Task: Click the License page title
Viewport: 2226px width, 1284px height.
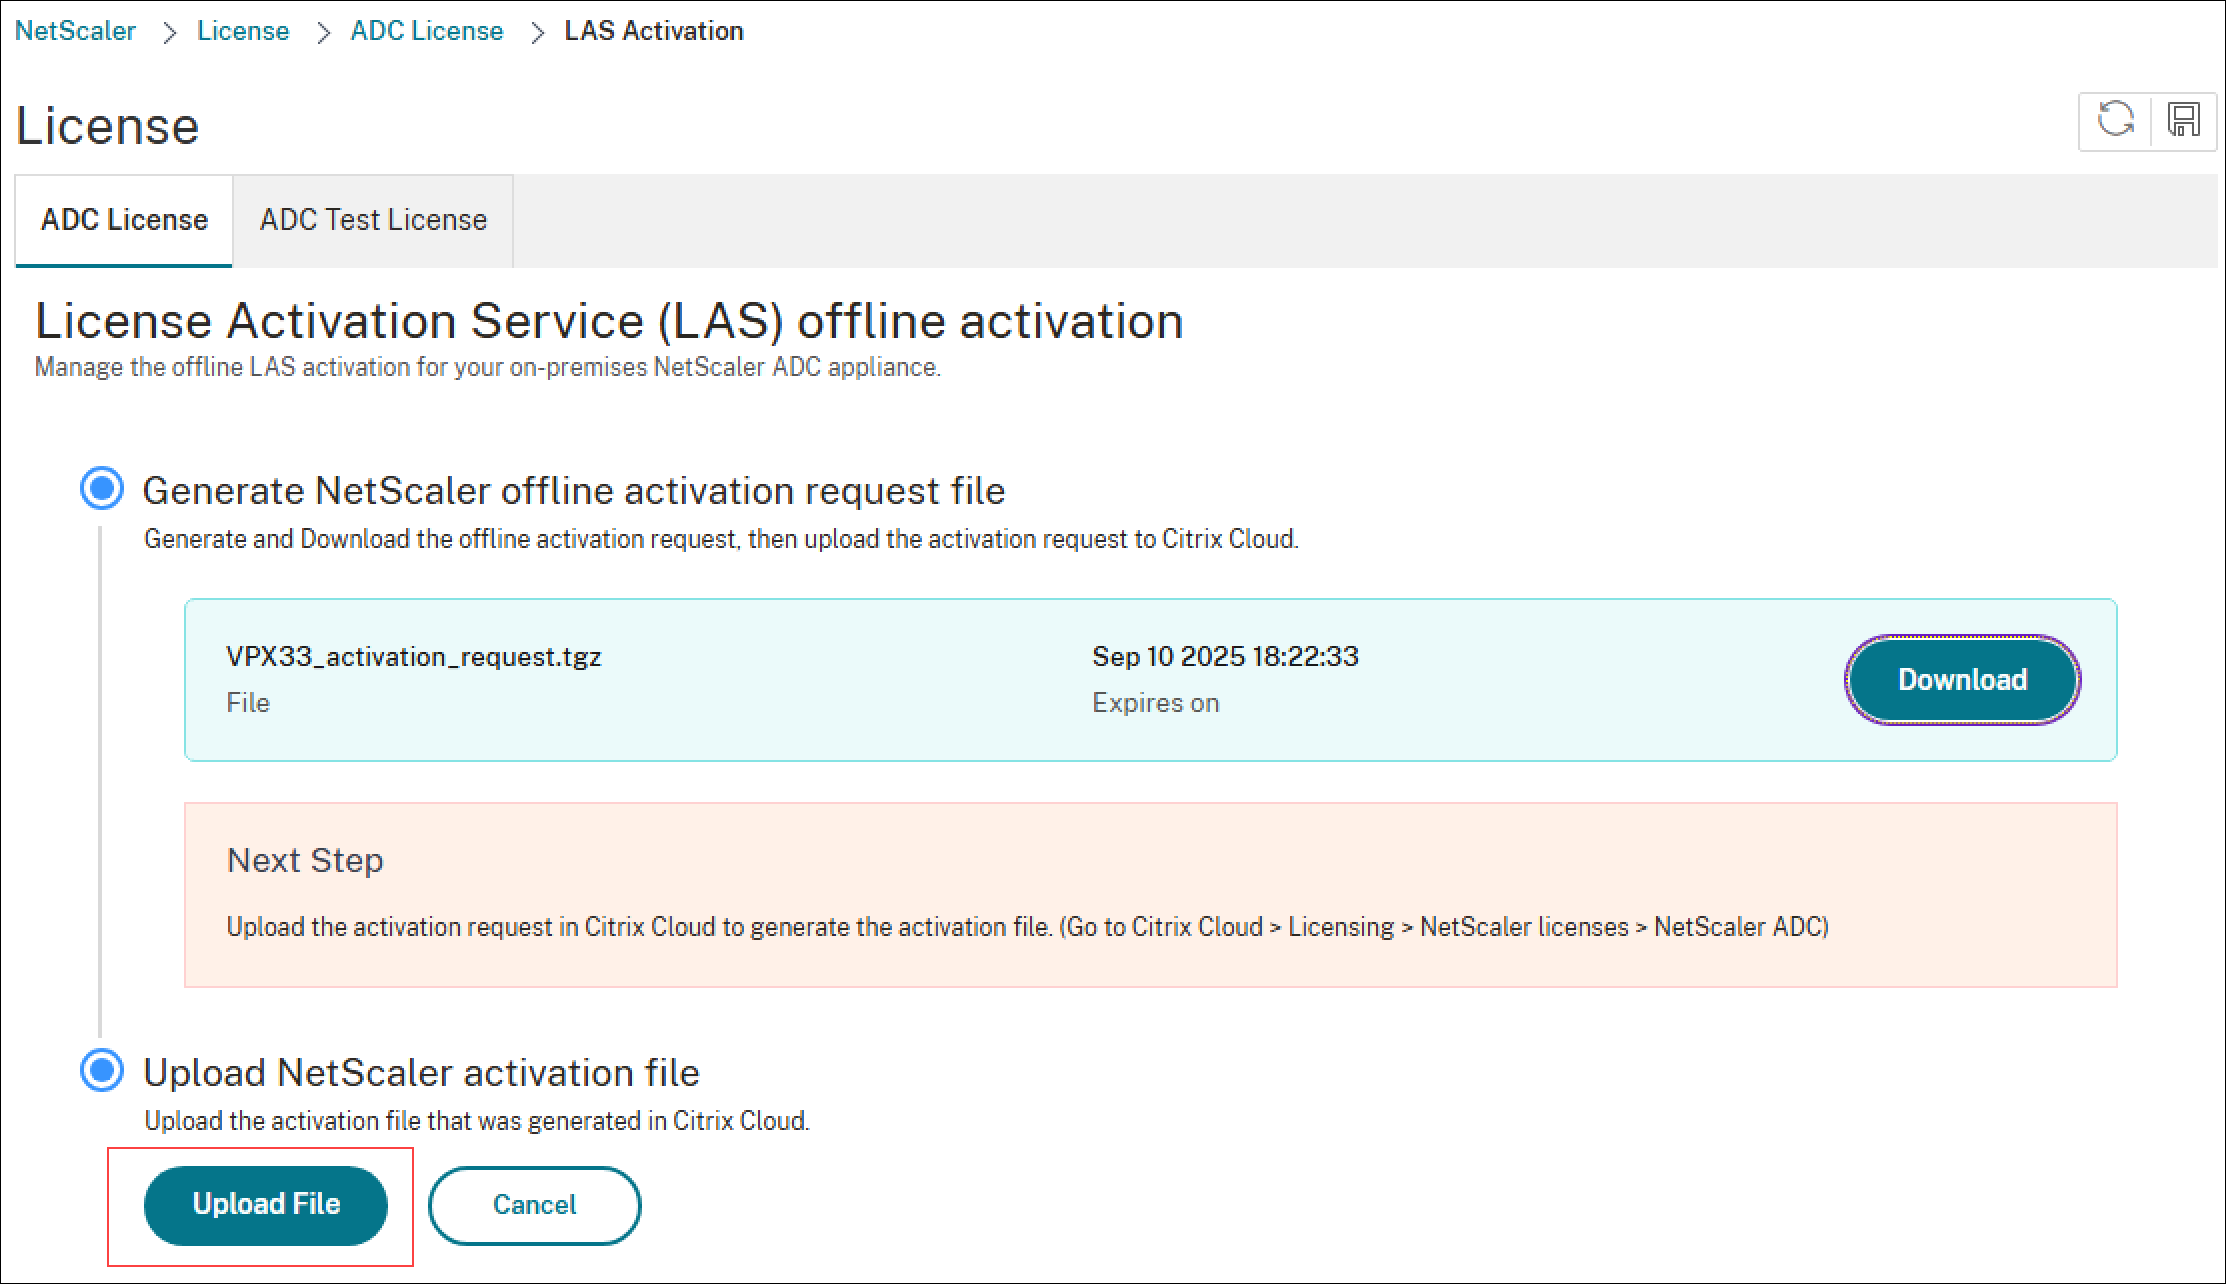Action: 108,126
